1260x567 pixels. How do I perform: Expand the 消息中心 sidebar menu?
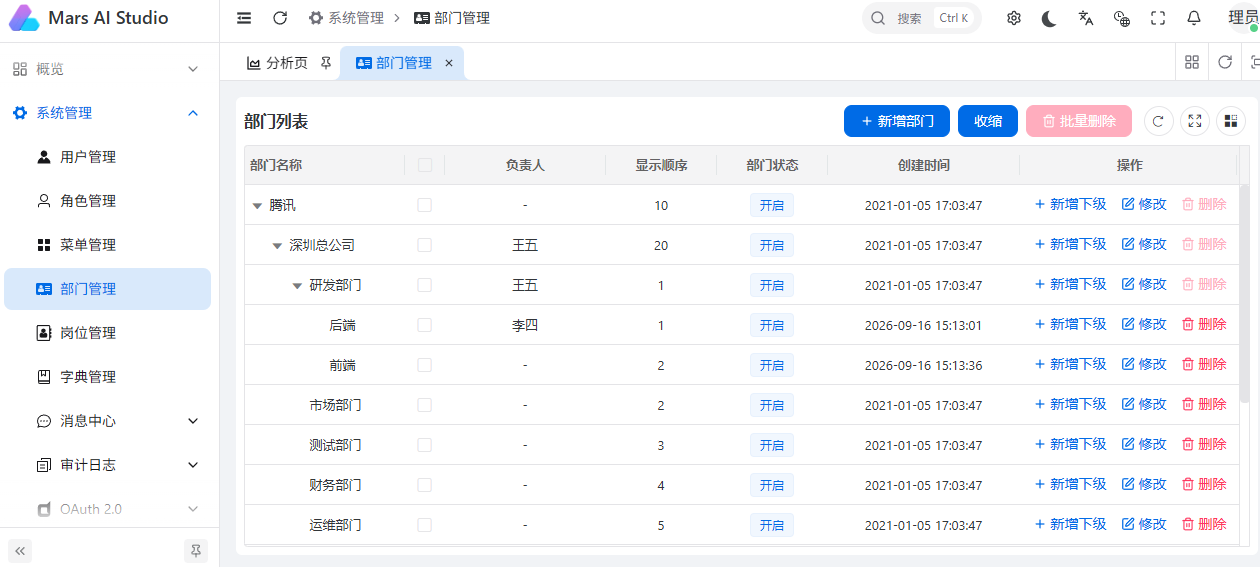tap(107, 421)
